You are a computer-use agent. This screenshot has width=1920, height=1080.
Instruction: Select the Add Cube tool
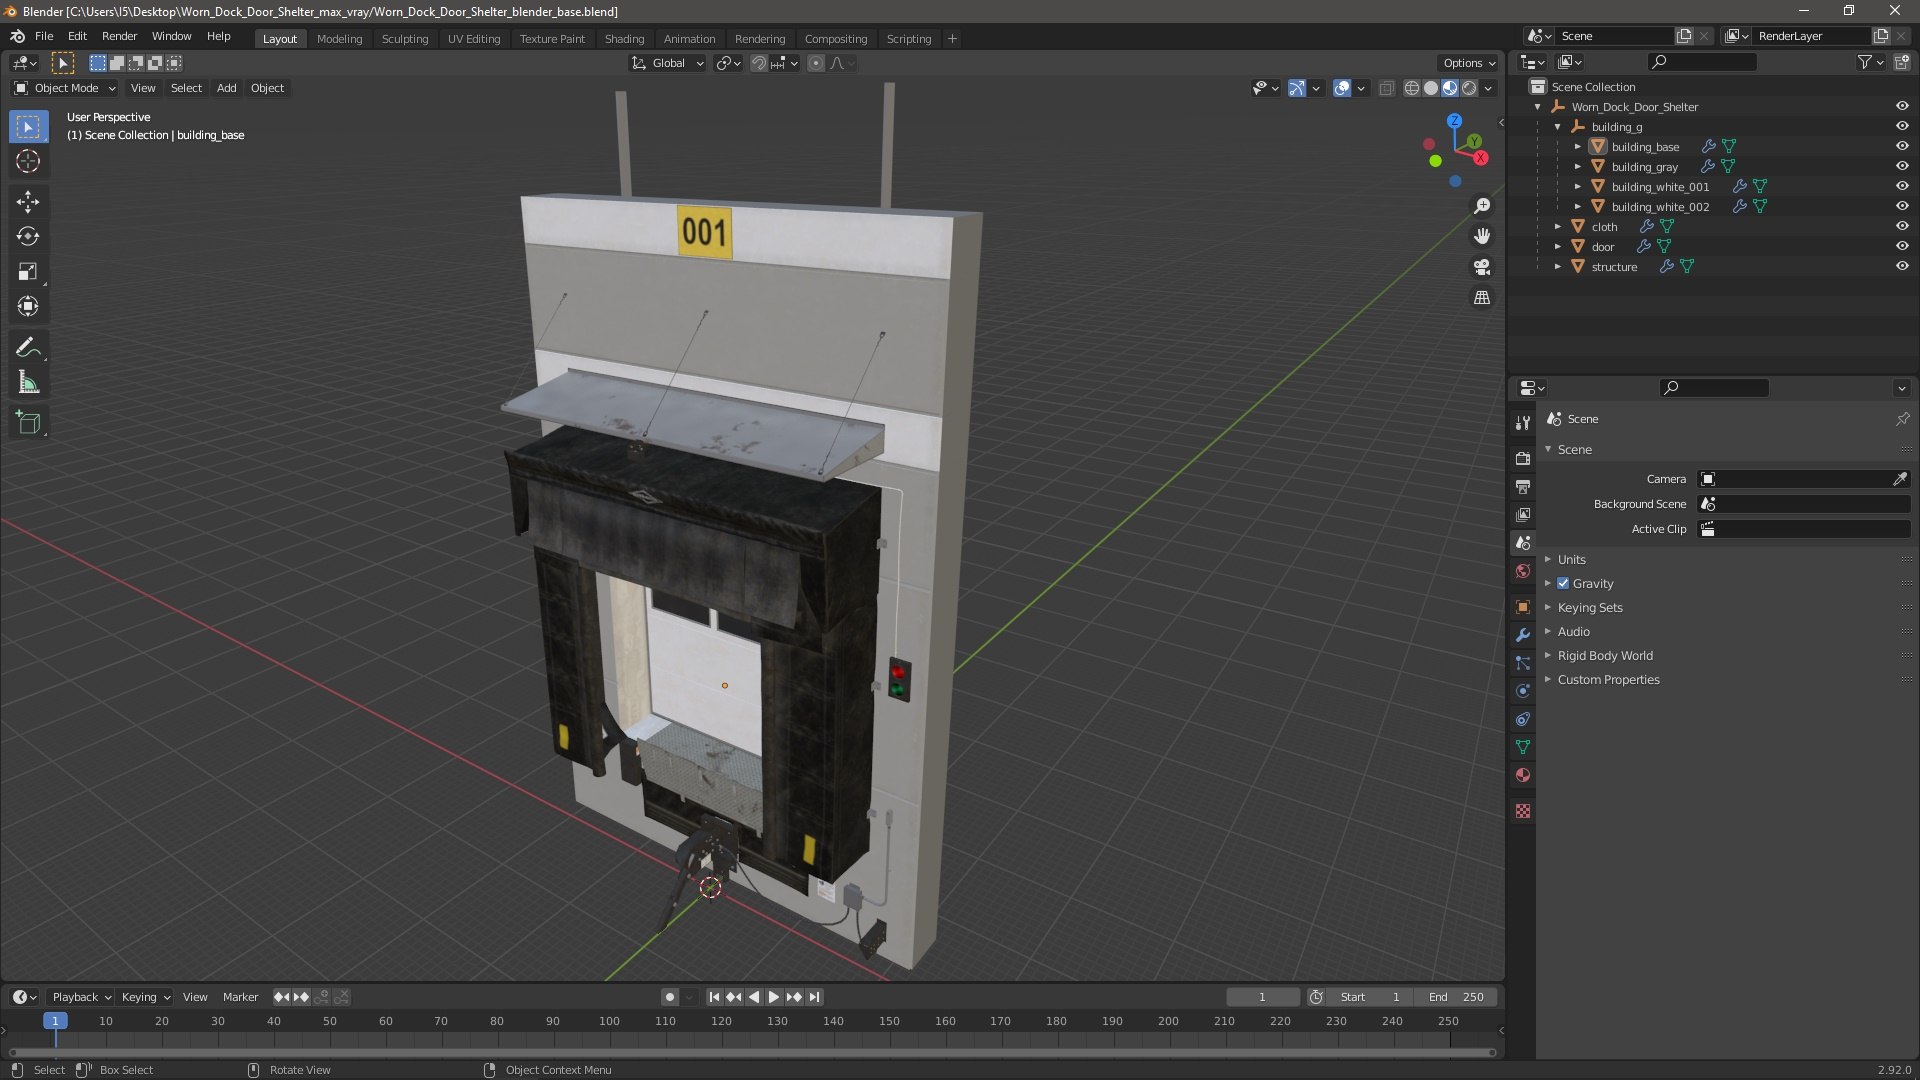(x=28, y=423)
